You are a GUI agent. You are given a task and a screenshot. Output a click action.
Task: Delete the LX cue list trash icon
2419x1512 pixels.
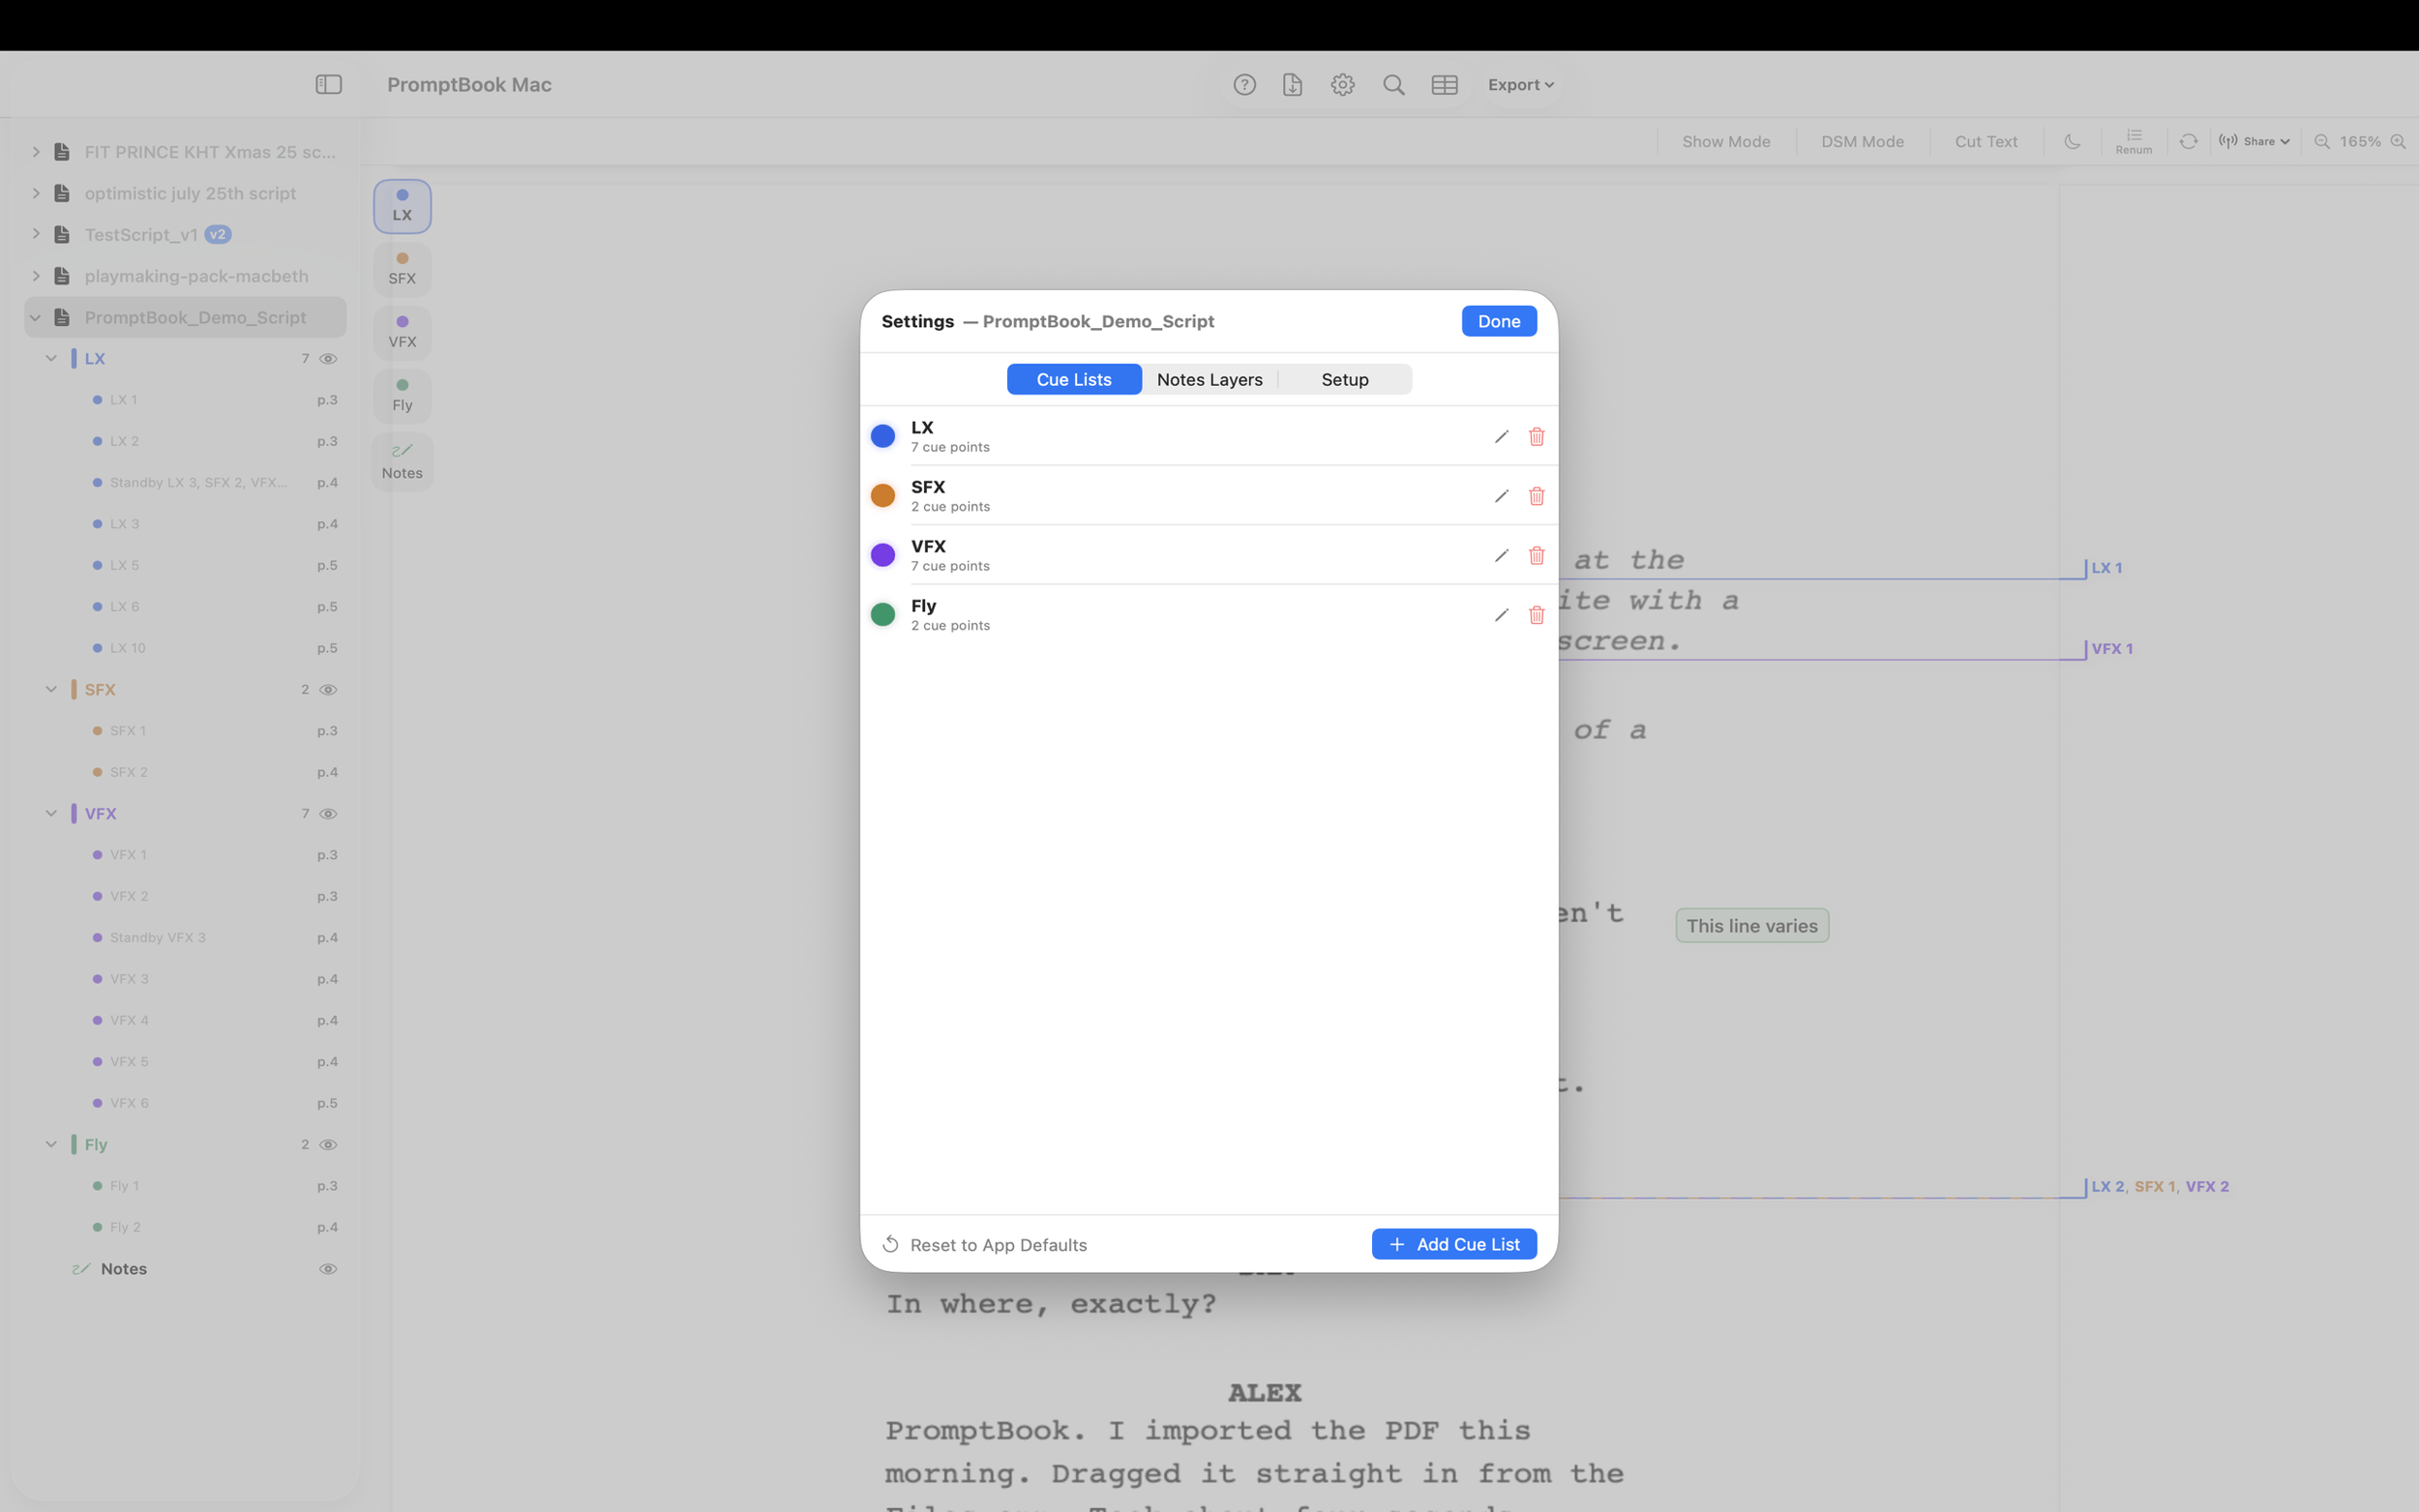pyautogui.click(x=1536, y=436)
